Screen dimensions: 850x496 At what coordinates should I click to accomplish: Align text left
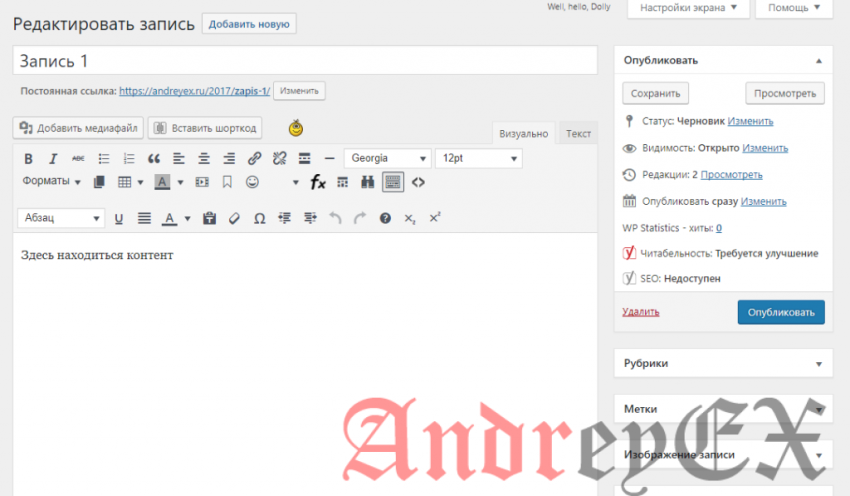pyautogui.click(x=179, y=158)
